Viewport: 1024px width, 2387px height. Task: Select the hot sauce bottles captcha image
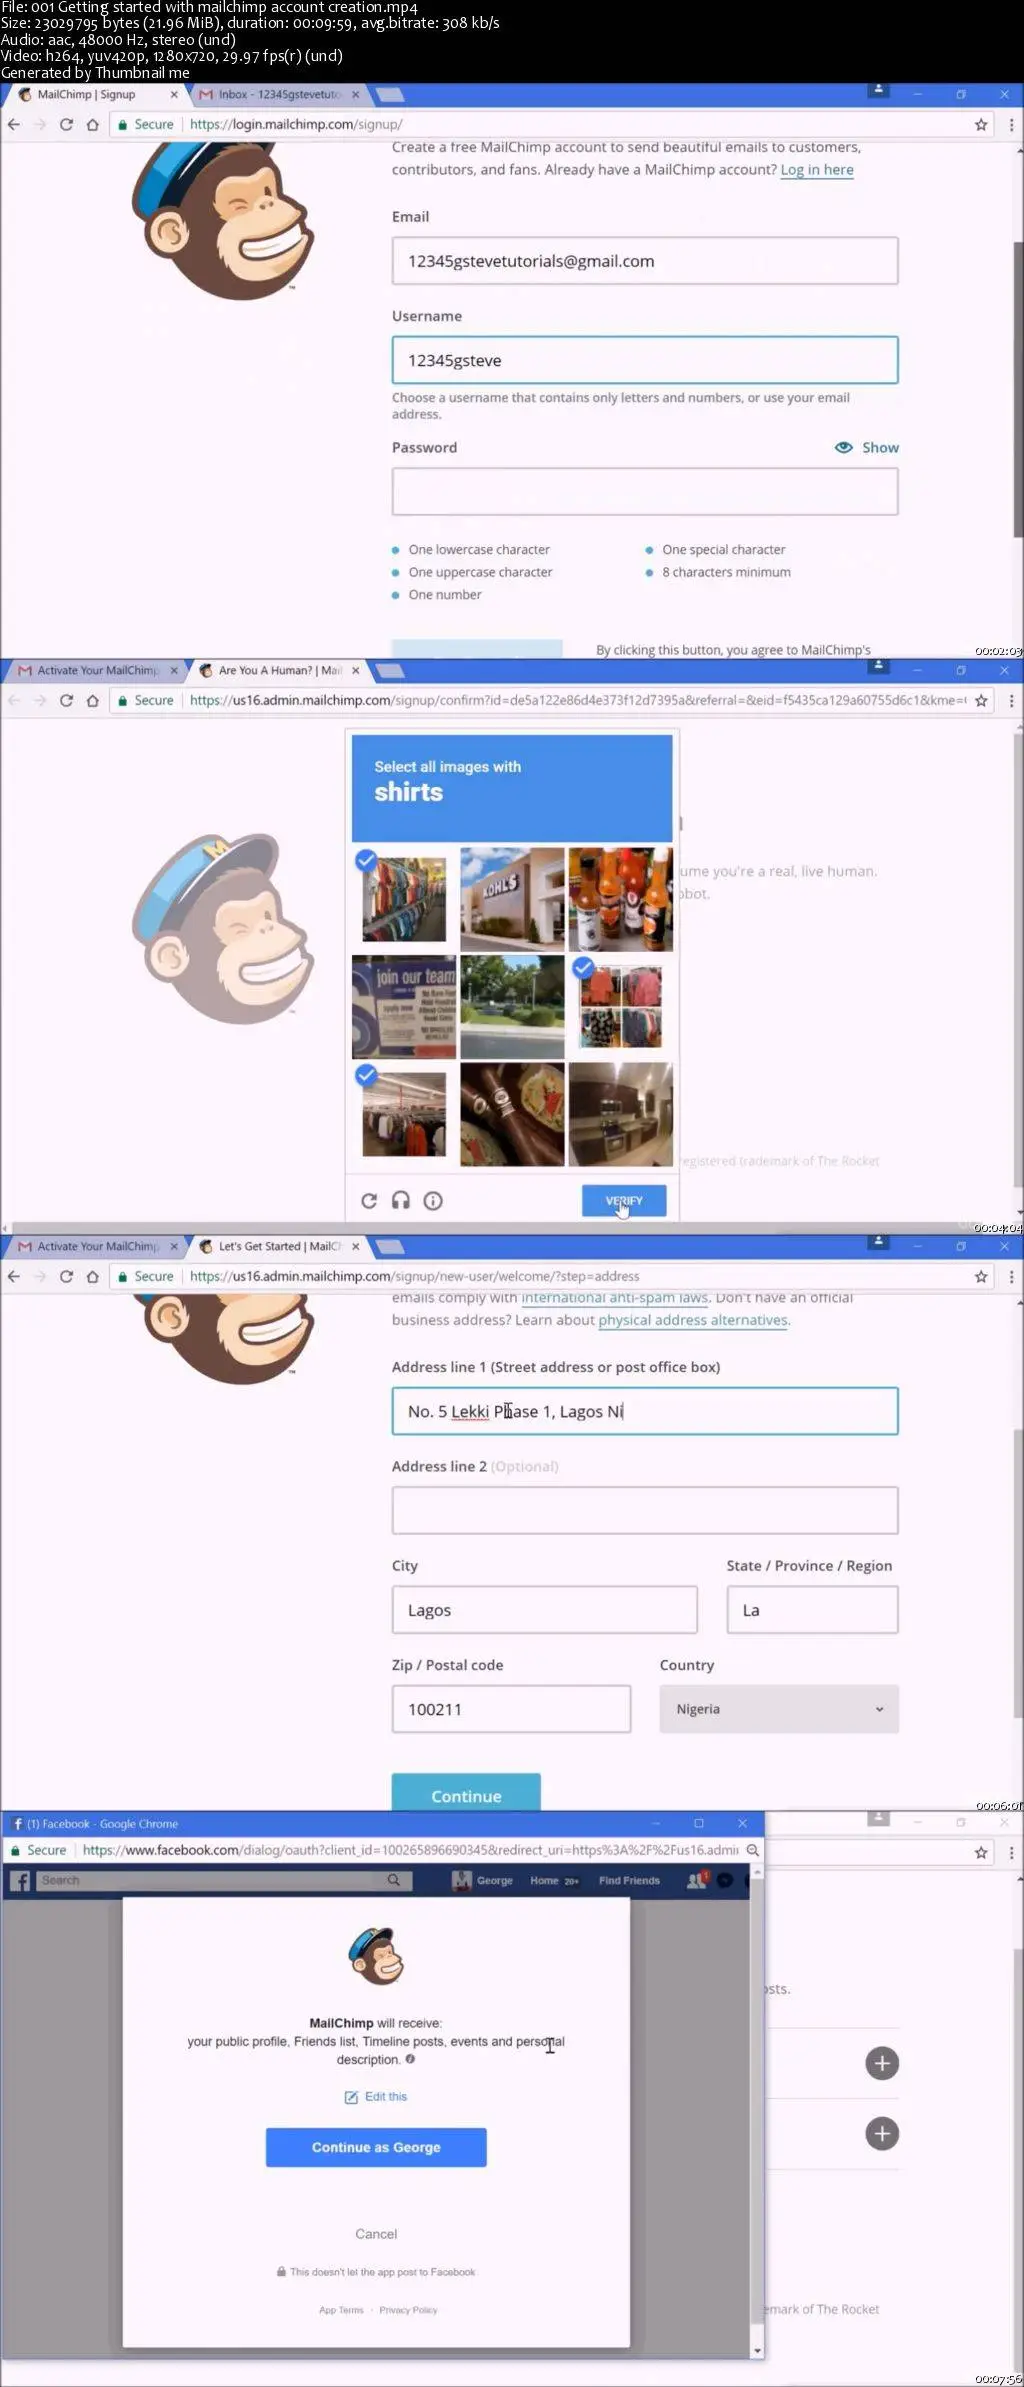621,899
